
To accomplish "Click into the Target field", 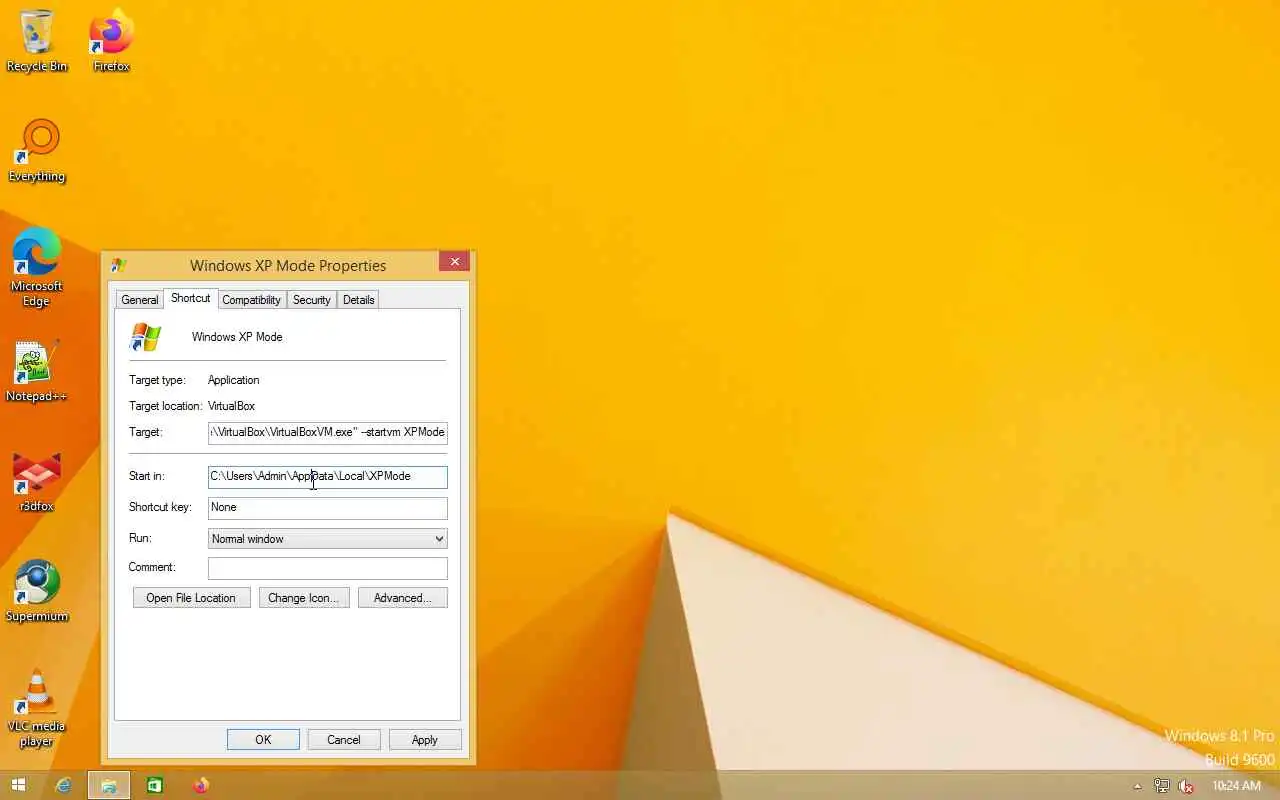I will [x=328, y=432].
